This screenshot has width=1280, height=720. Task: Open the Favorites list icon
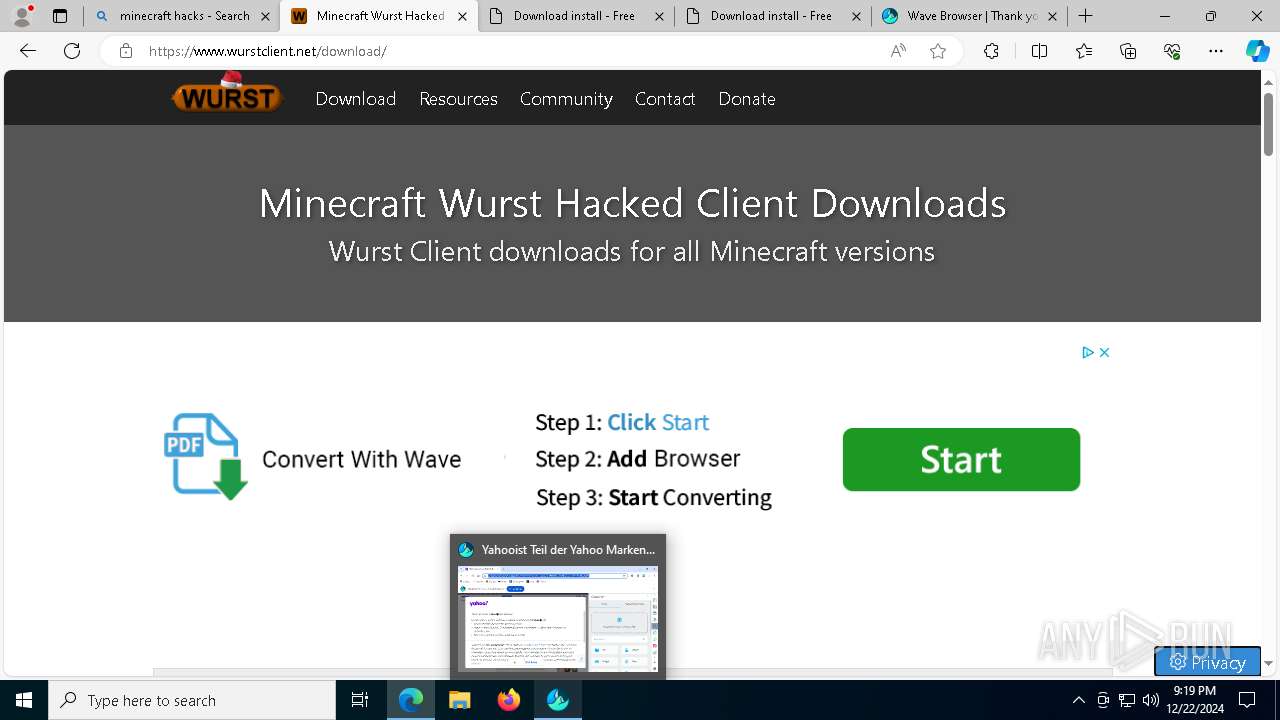click(x=1084, y=51)
